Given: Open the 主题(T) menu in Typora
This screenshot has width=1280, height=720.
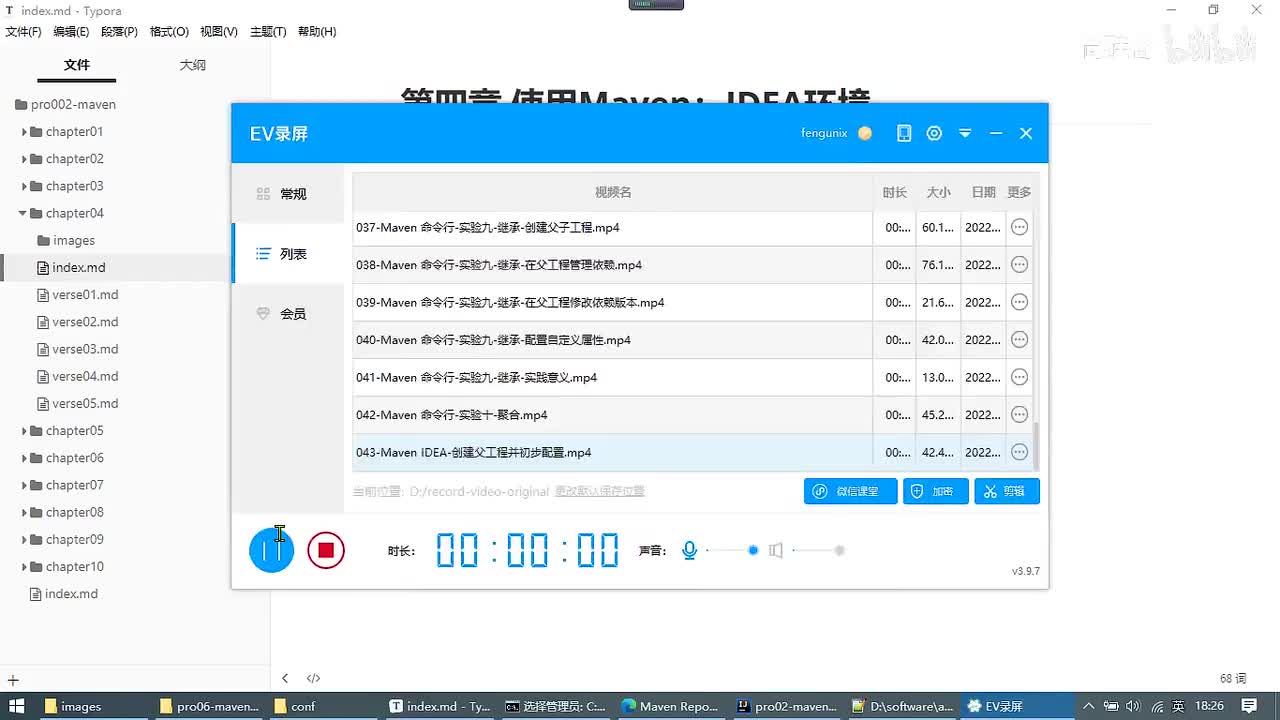Looking at the screenshot, I should pos(268,32).
